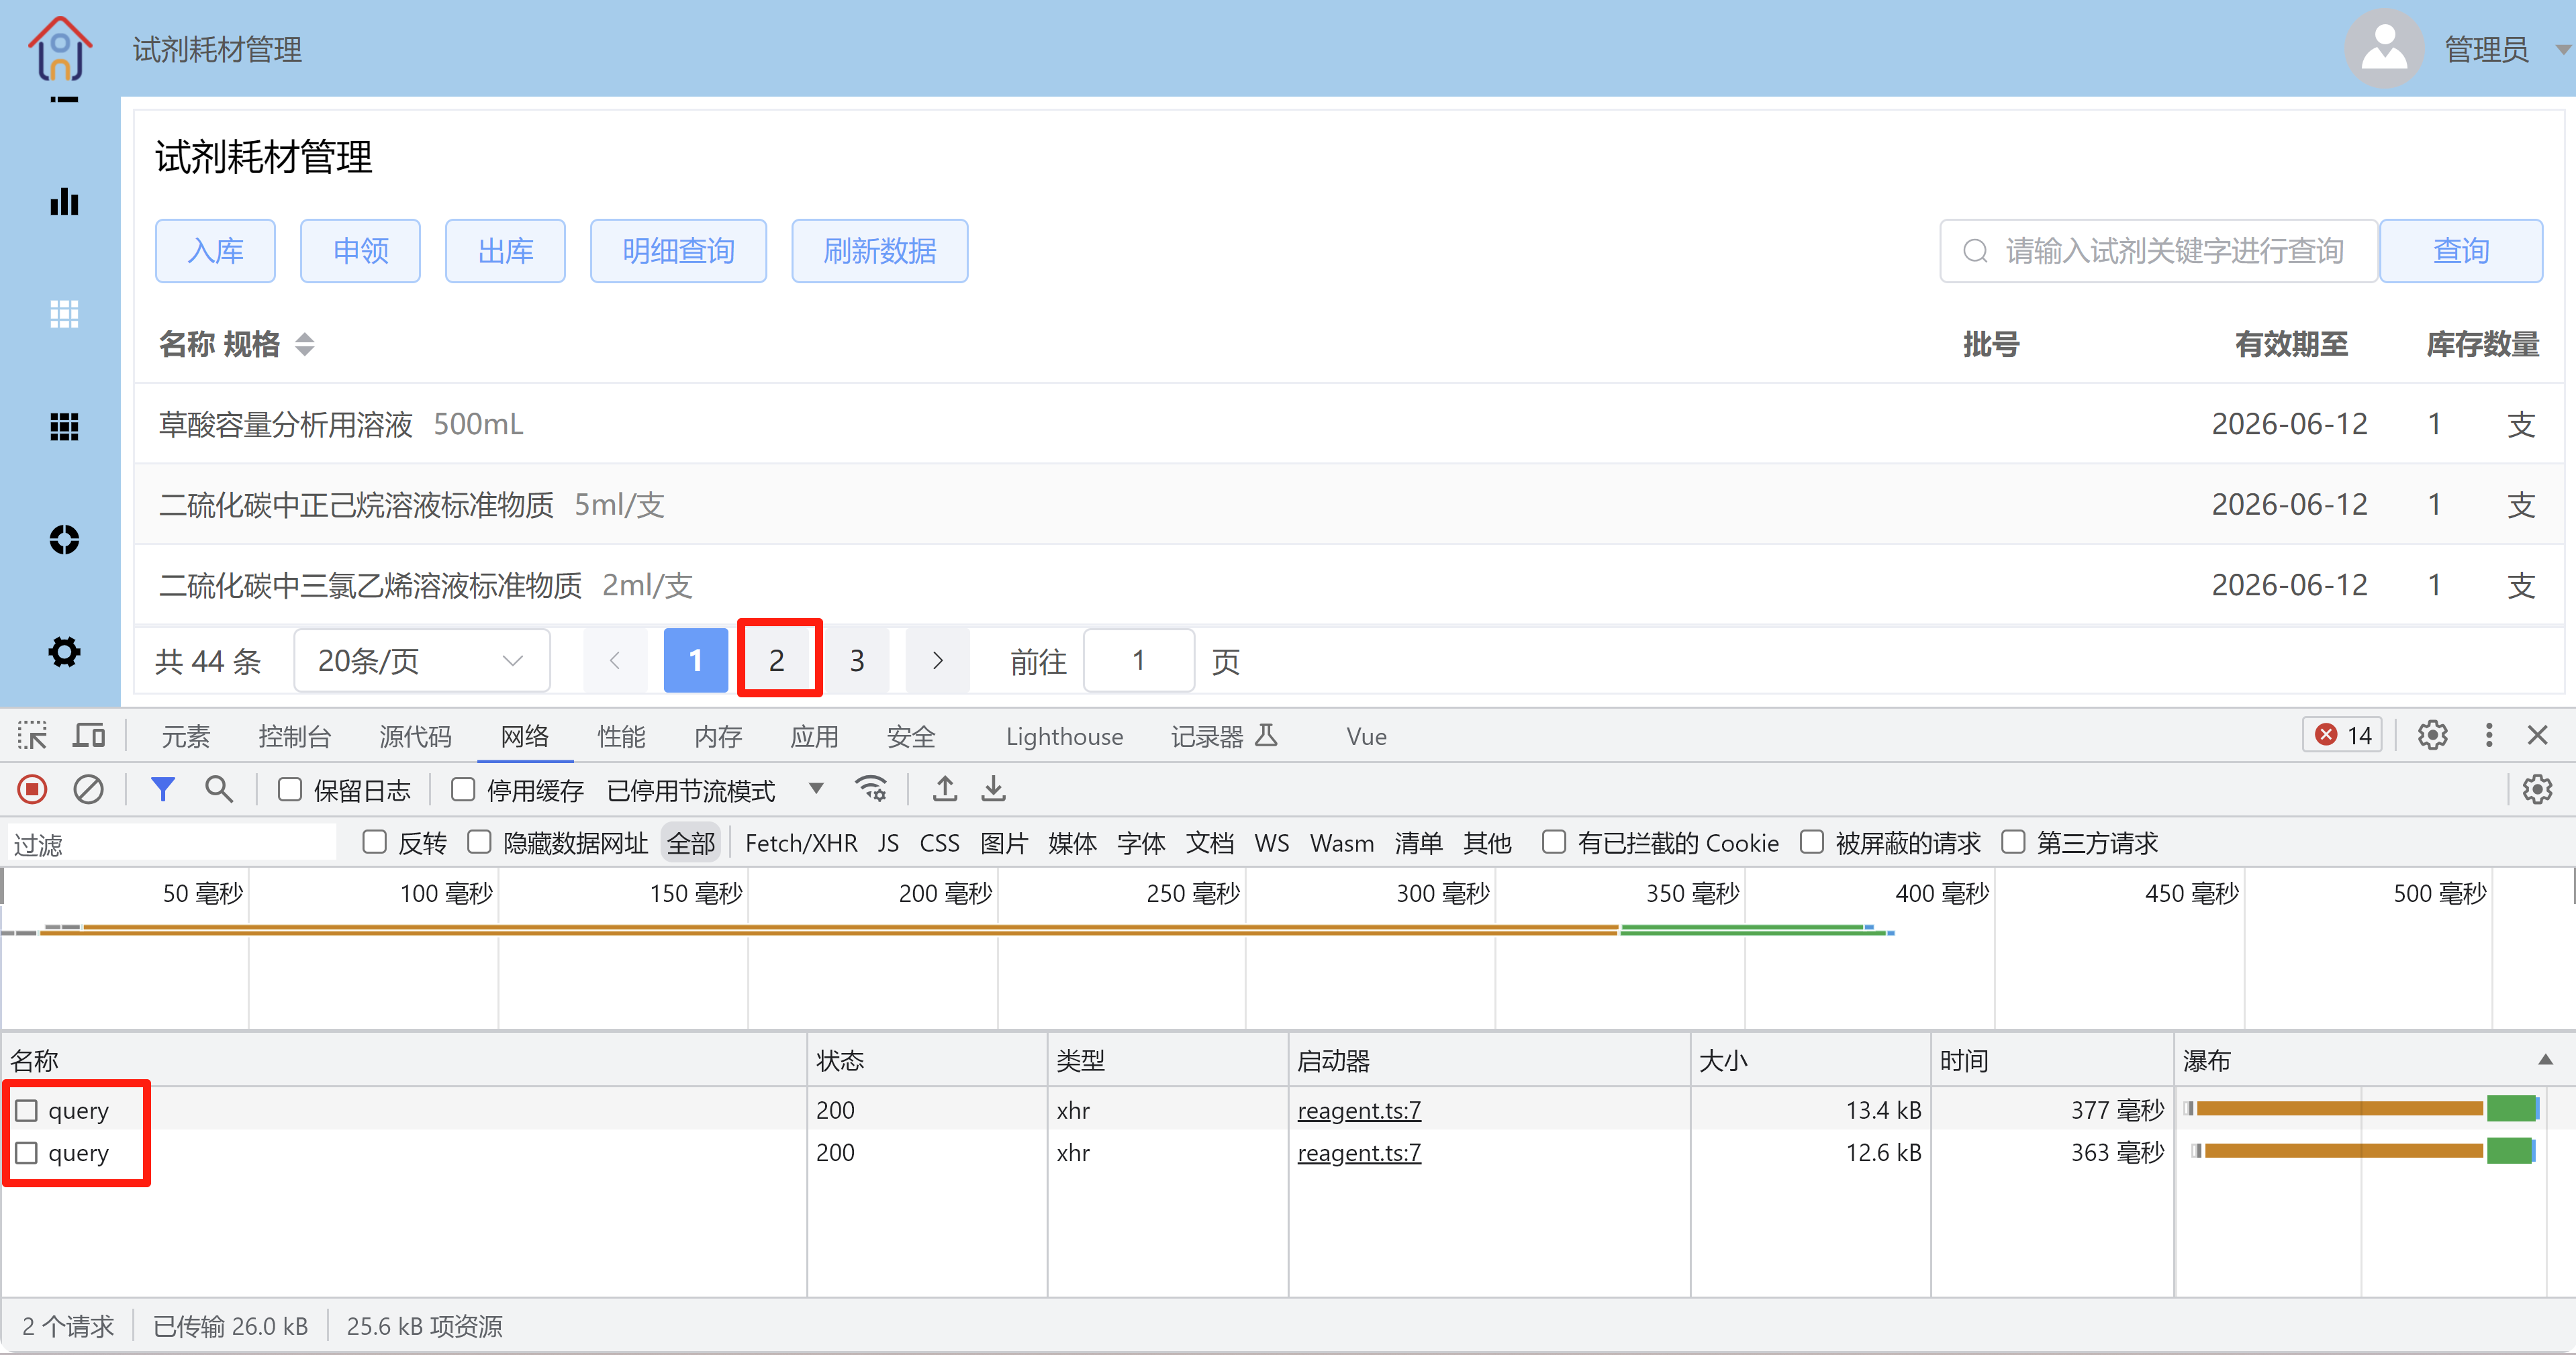Open the network conditions wifi icon

point(871,790)
